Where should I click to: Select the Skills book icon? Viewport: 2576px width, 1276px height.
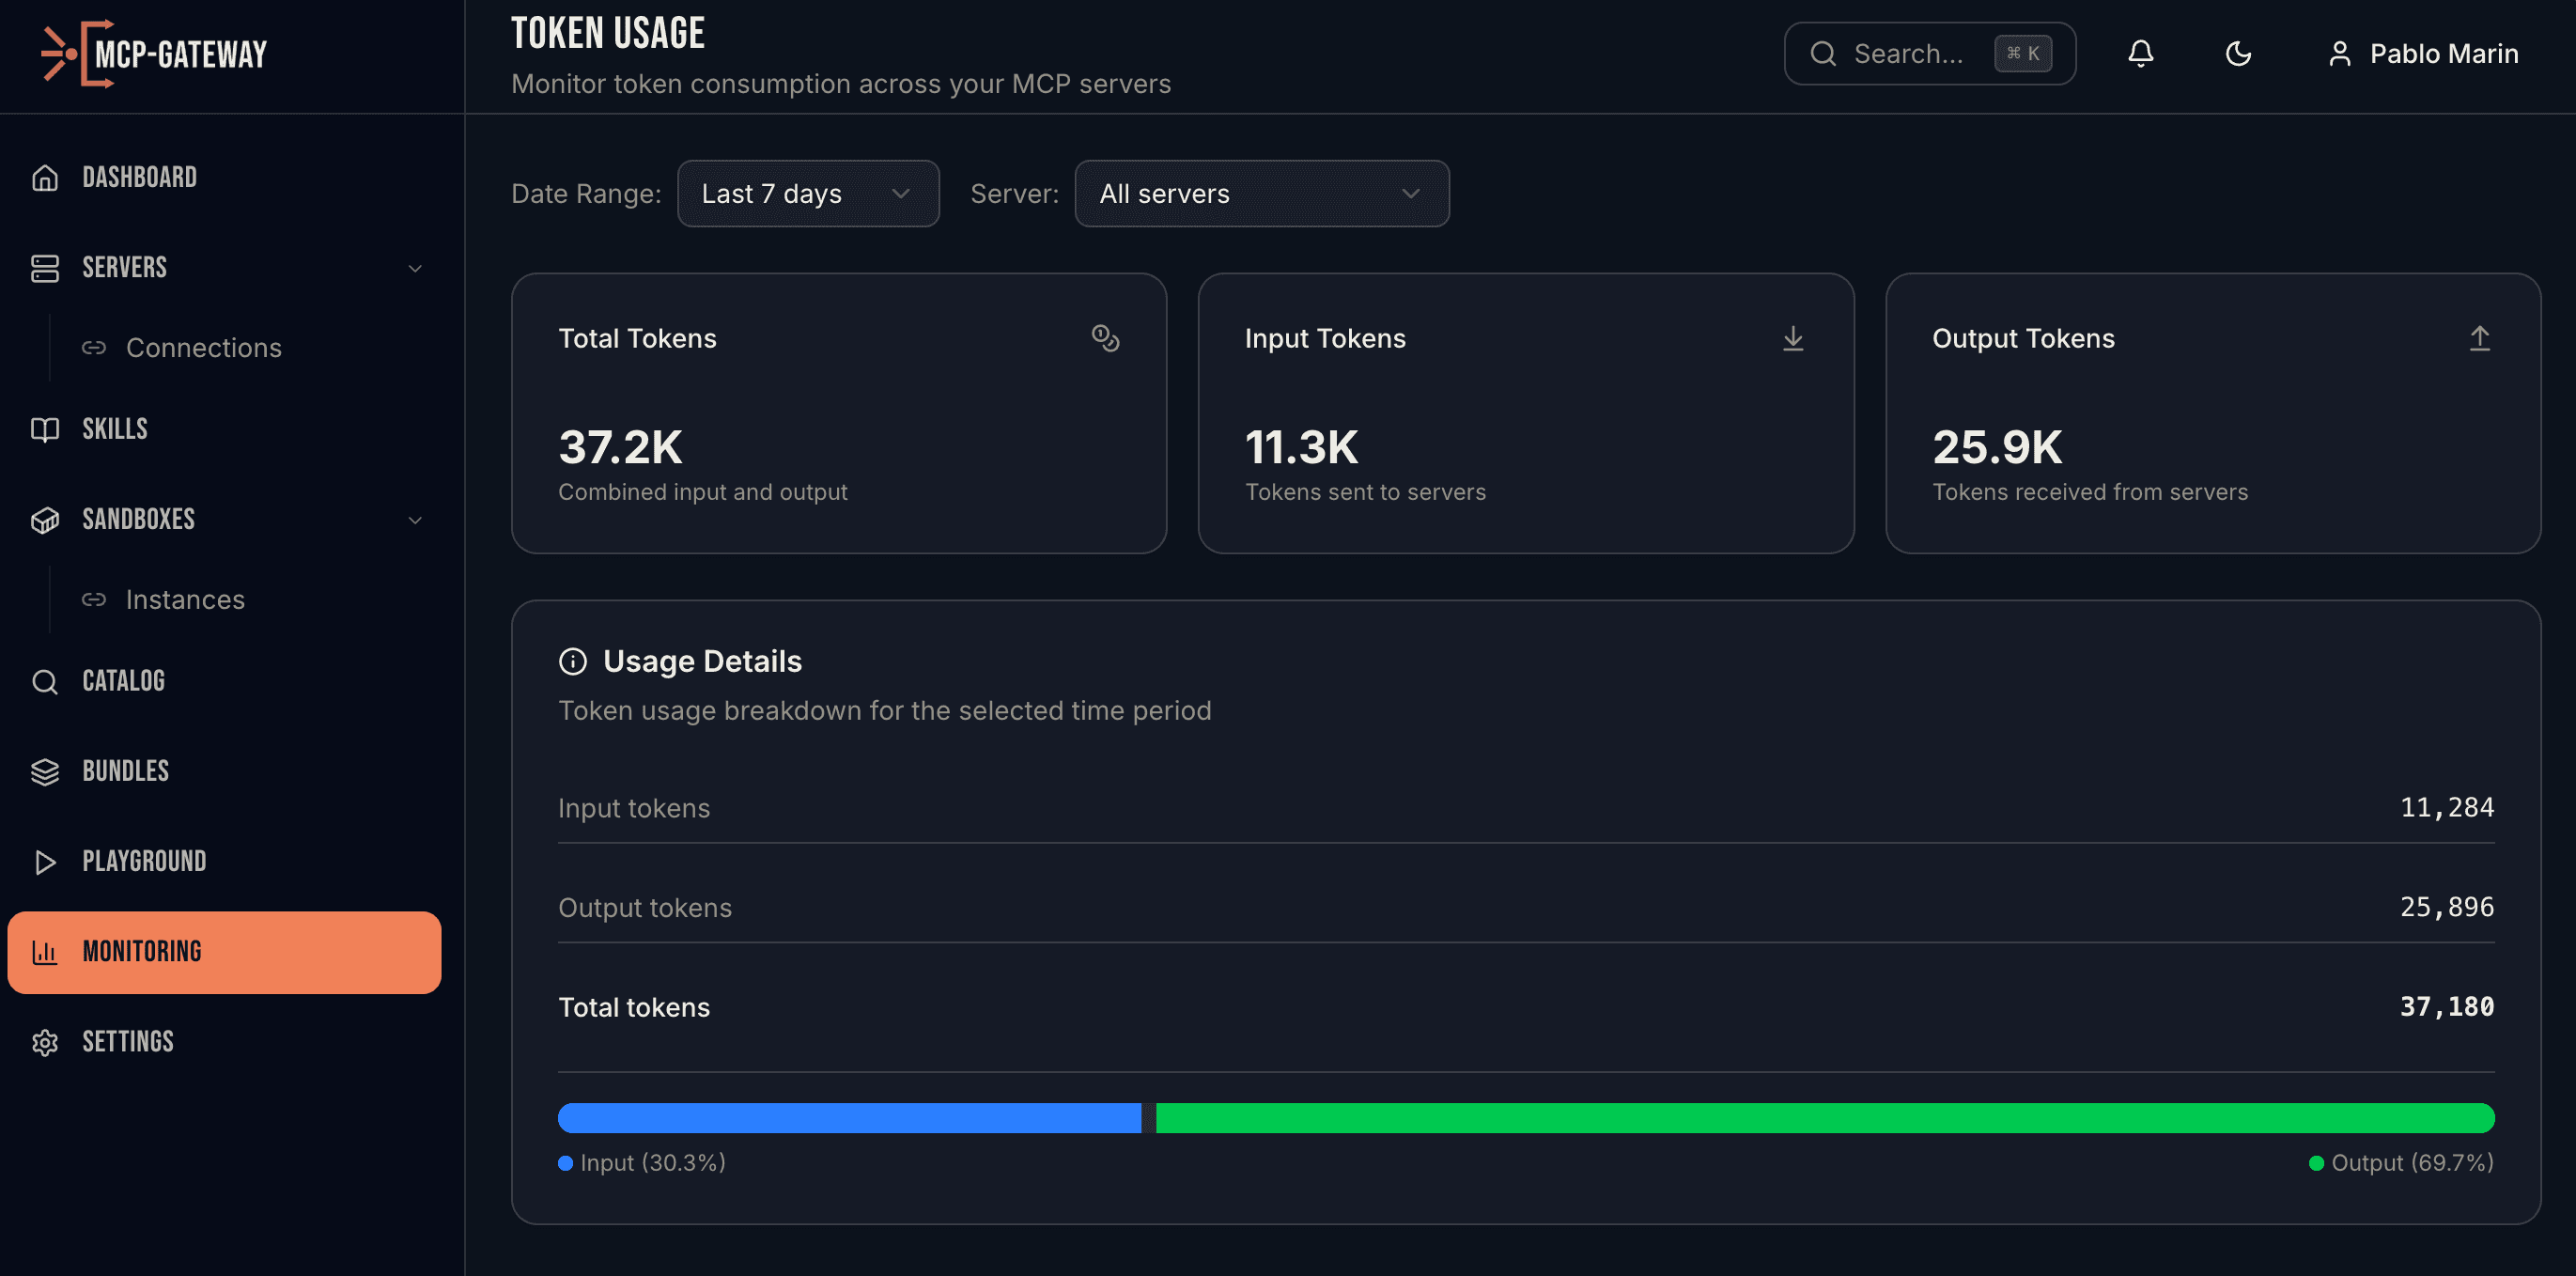pos(44,429)
